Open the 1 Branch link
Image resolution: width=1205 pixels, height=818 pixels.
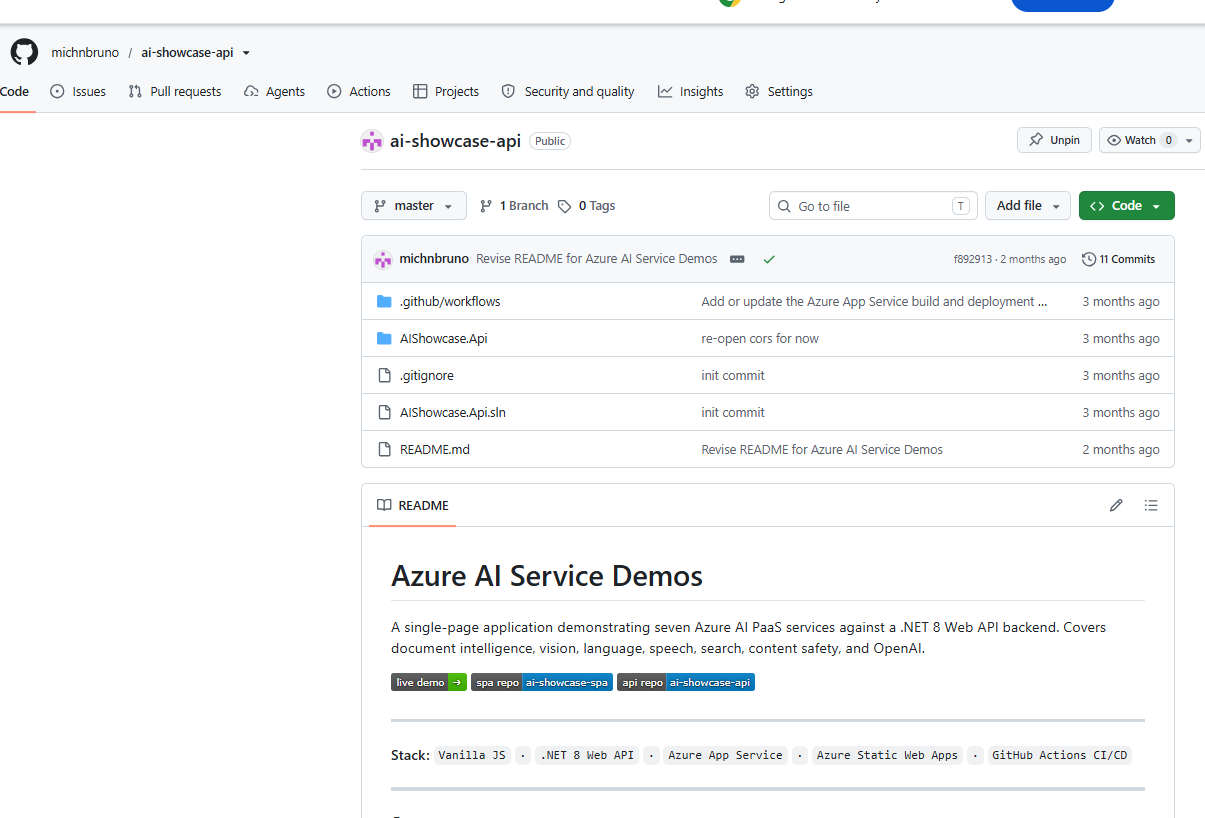click(514, 206)
